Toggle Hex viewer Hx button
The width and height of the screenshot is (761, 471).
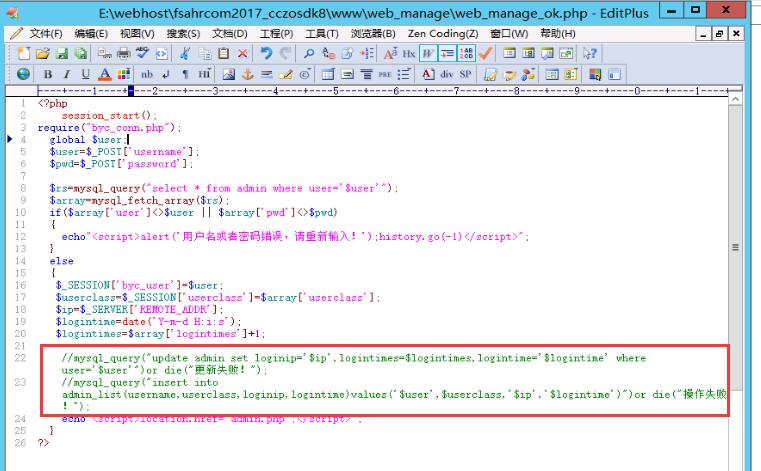point(408,53)
